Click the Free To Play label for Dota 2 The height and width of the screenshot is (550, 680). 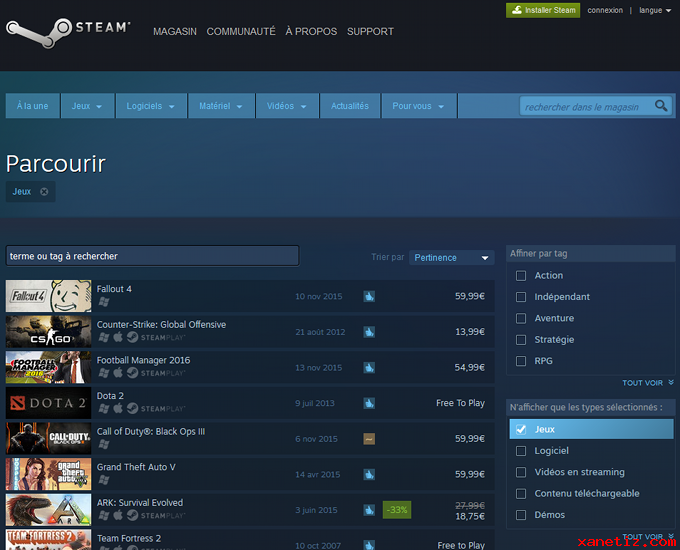coord(460,403)
